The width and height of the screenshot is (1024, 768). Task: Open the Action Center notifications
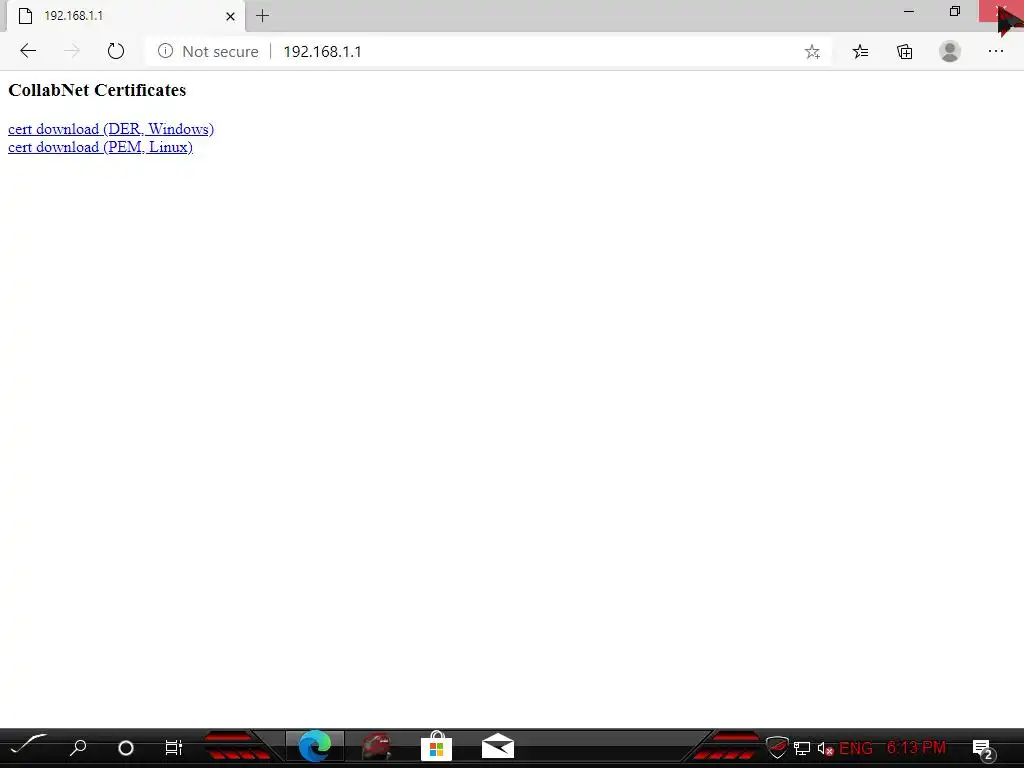(984, 749)
